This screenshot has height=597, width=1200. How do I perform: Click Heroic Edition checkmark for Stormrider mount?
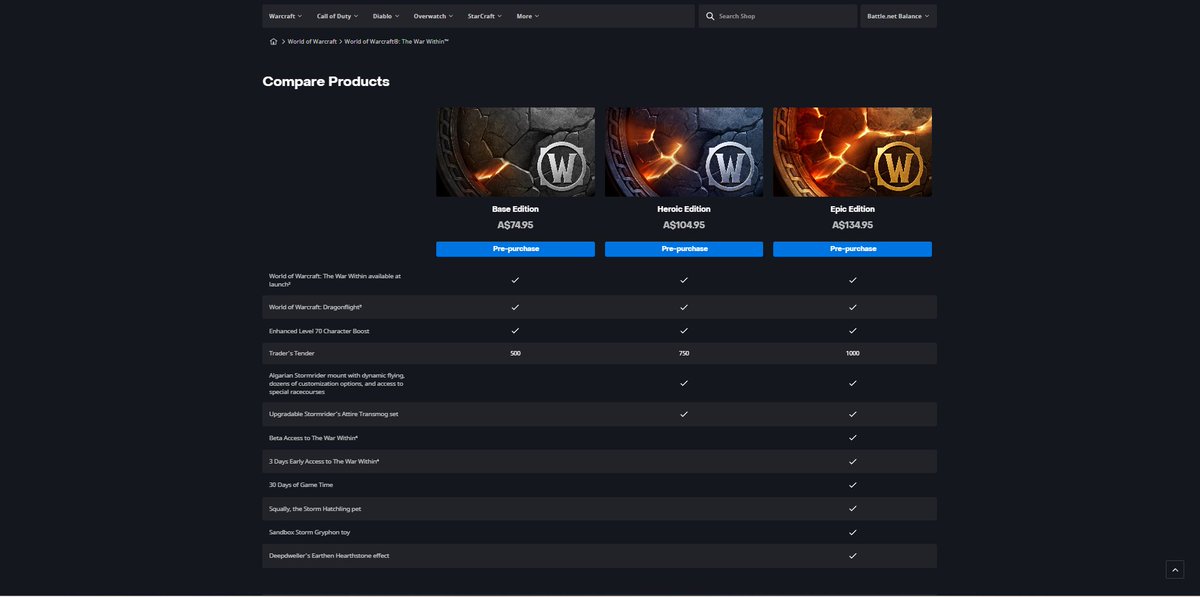(684, 383)
